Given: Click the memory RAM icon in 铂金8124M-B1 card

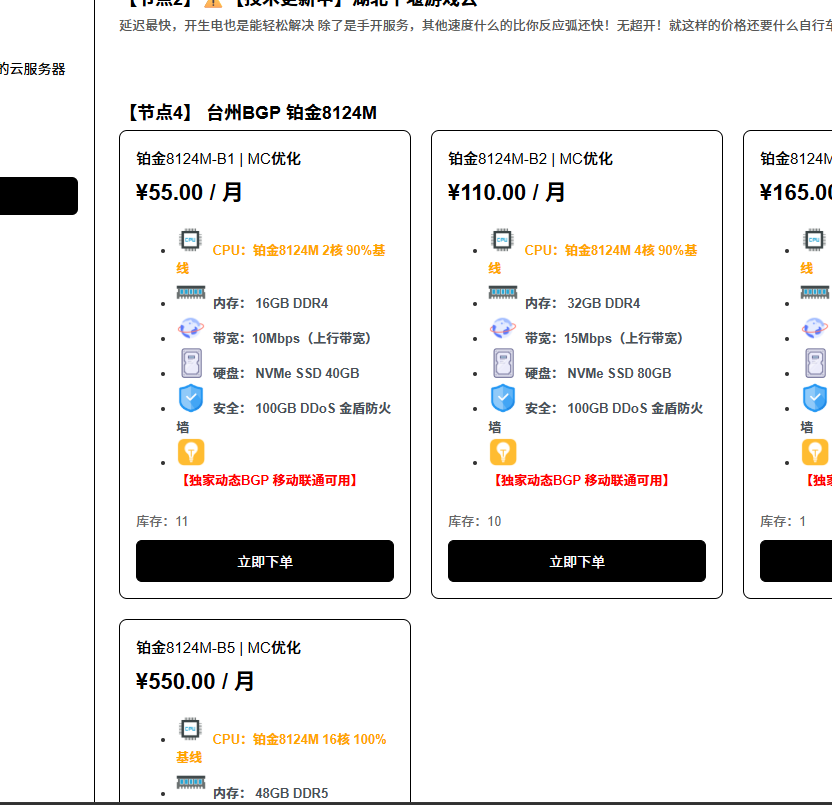Looking at the screenshot, I should [190, 292].
